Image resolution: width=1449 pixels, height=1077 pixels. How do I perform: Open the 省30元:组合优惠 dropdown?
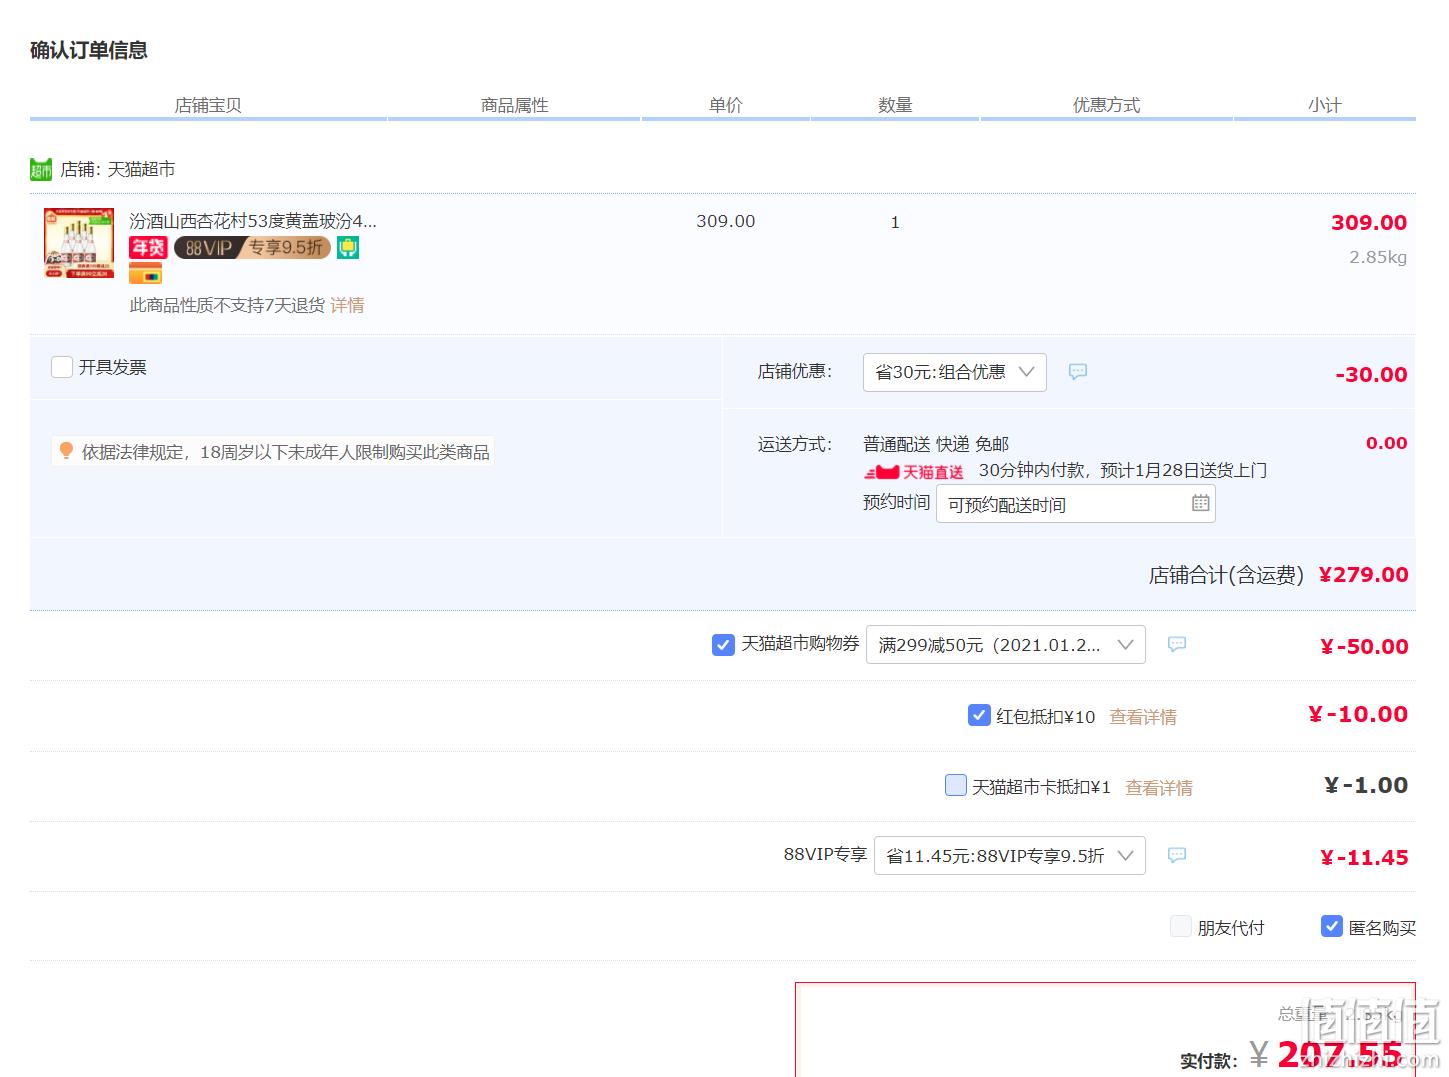(x=955, y=372)
